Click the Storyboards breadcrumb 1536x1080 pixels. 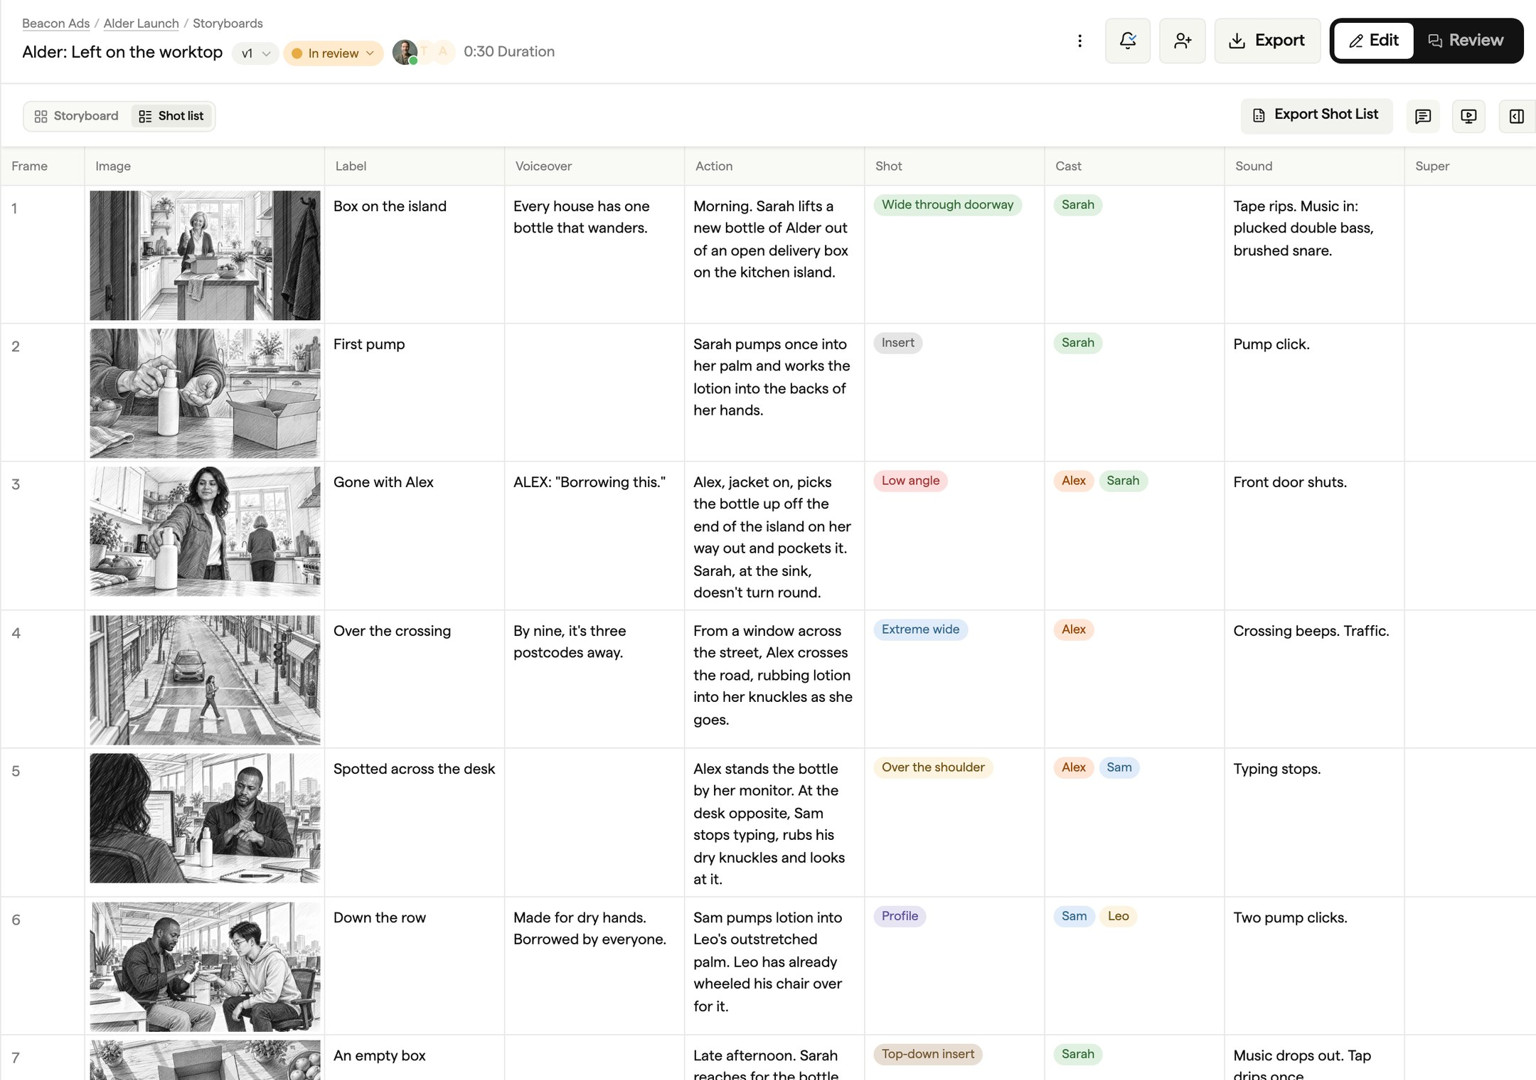(x=227, y=23)
